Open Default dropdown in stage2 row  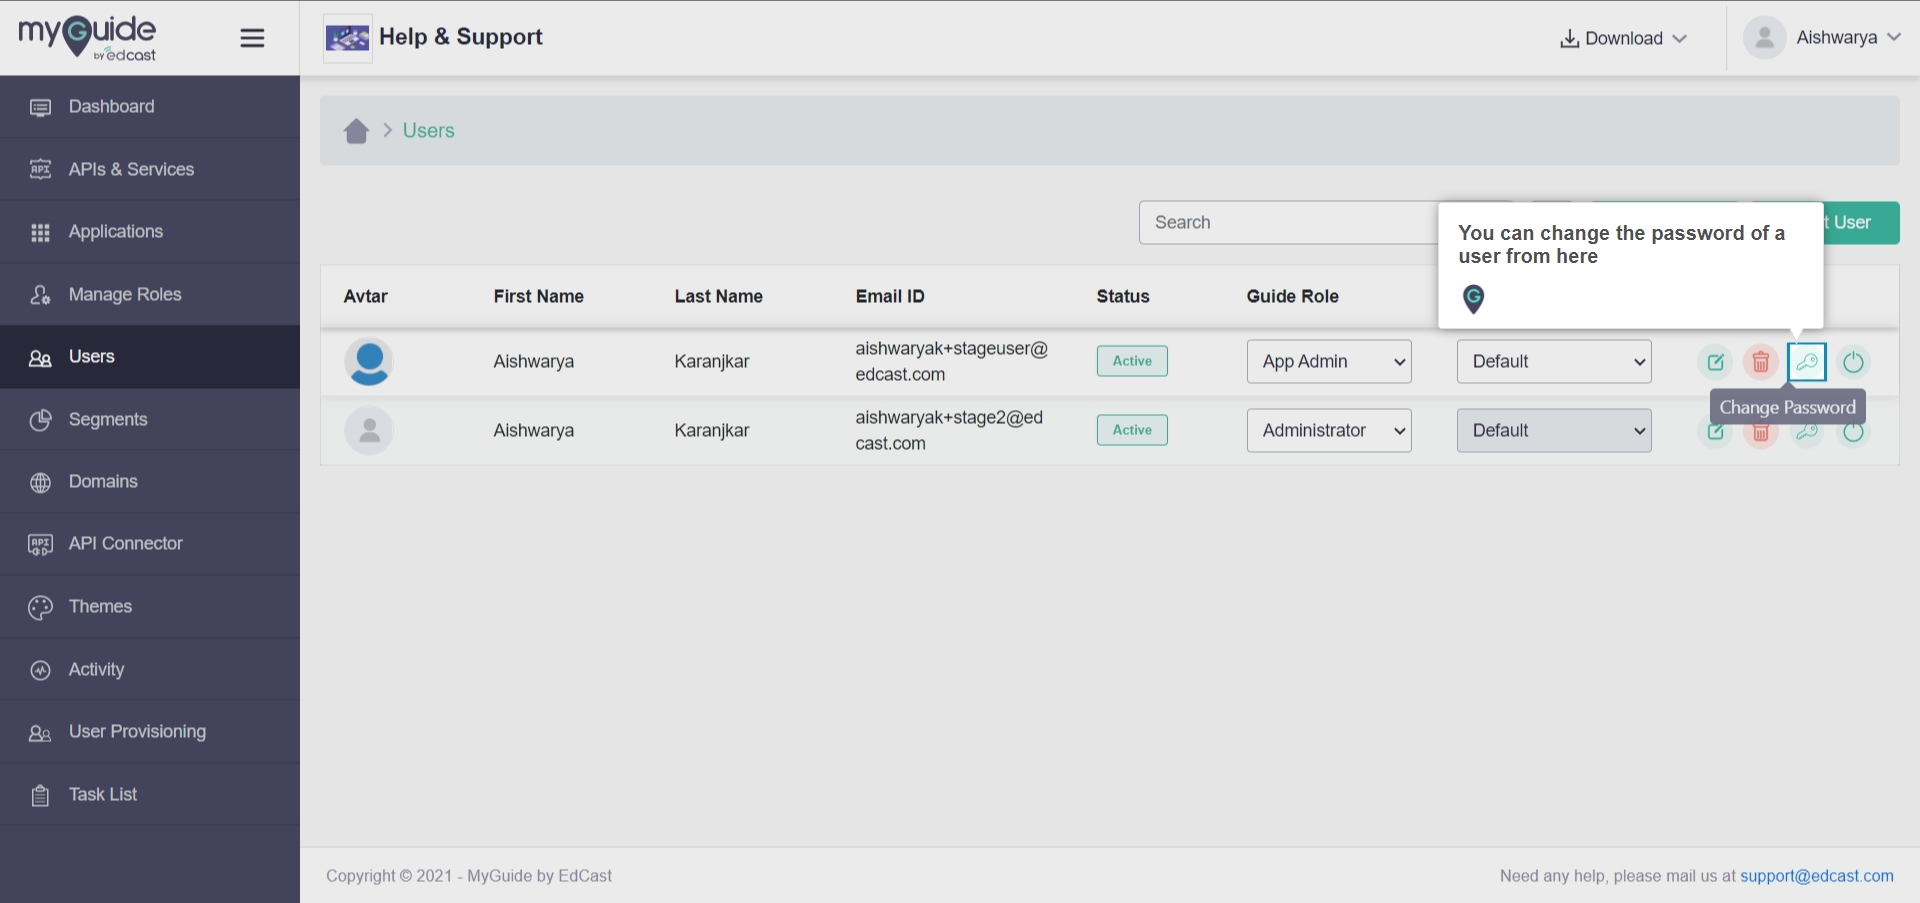coord(1554,431)
